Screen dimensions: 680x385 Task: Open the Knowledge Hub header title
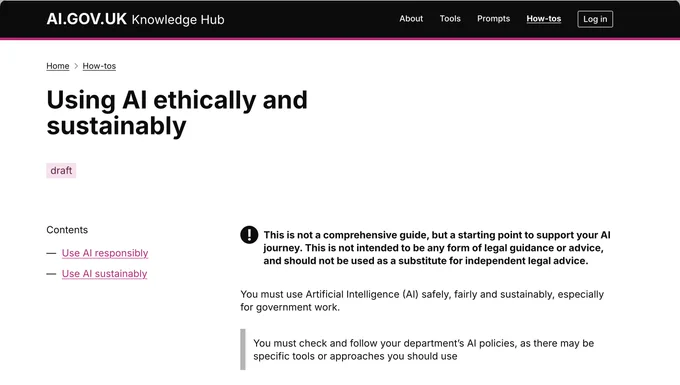click(x=178, y=20)
